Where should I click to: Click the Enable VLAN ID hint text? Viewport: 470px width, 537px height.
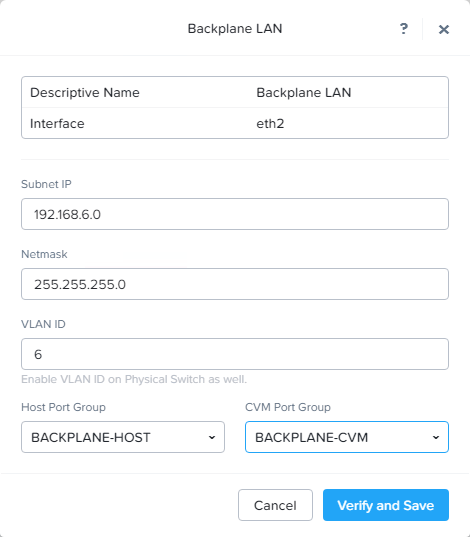[x=134, y=379]
